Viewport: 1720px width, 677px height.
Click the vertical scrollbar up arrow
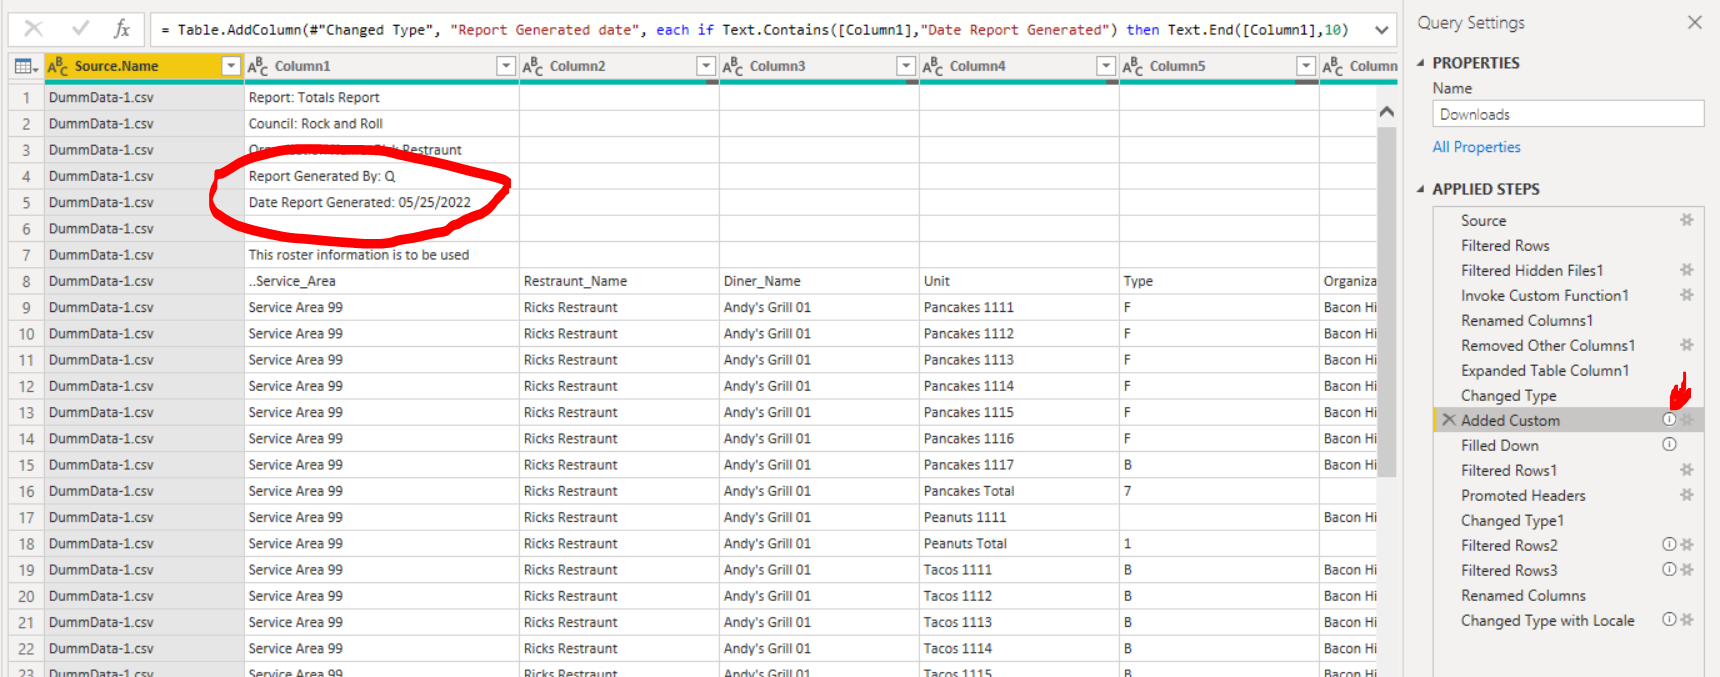coord(1387,112)
